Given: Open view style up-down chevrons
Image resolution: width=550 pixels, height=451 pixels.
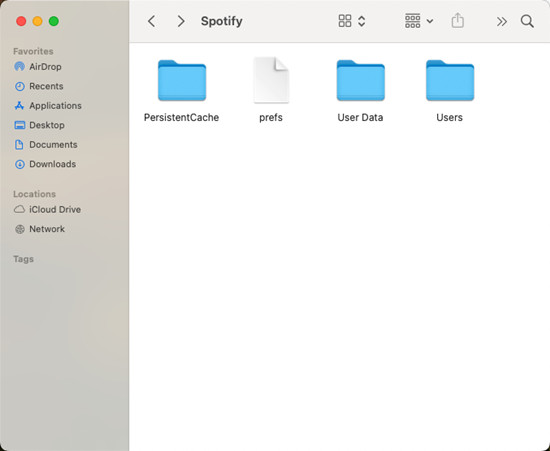Looking at the screenshot, I should tap(362, 21).
